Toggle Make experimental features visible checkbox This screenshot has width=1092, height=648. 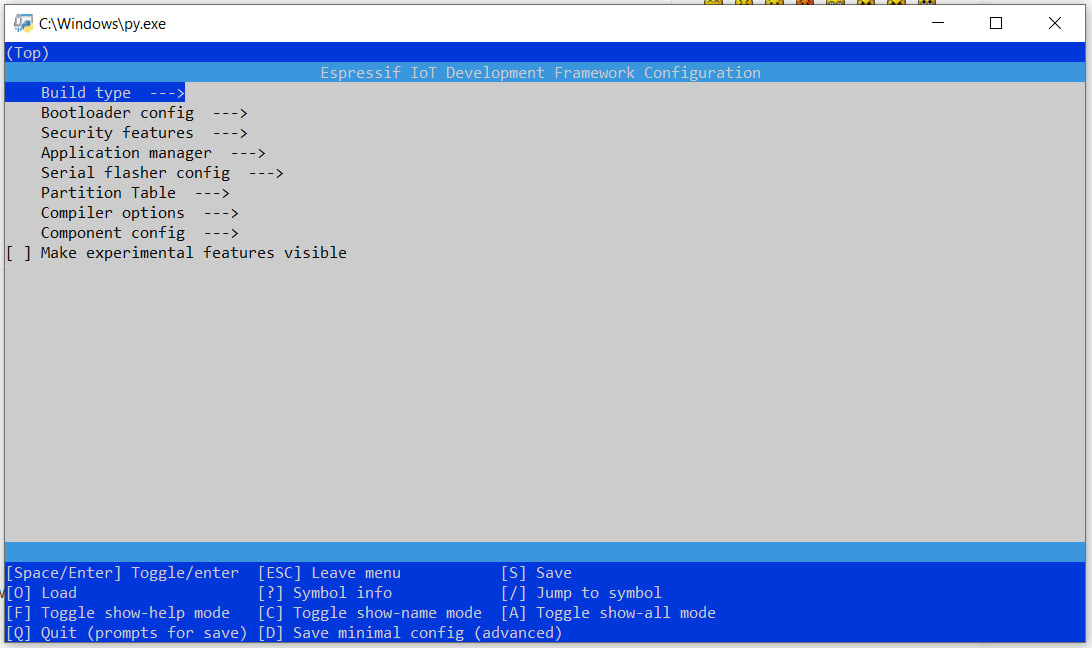click(19, 253)
